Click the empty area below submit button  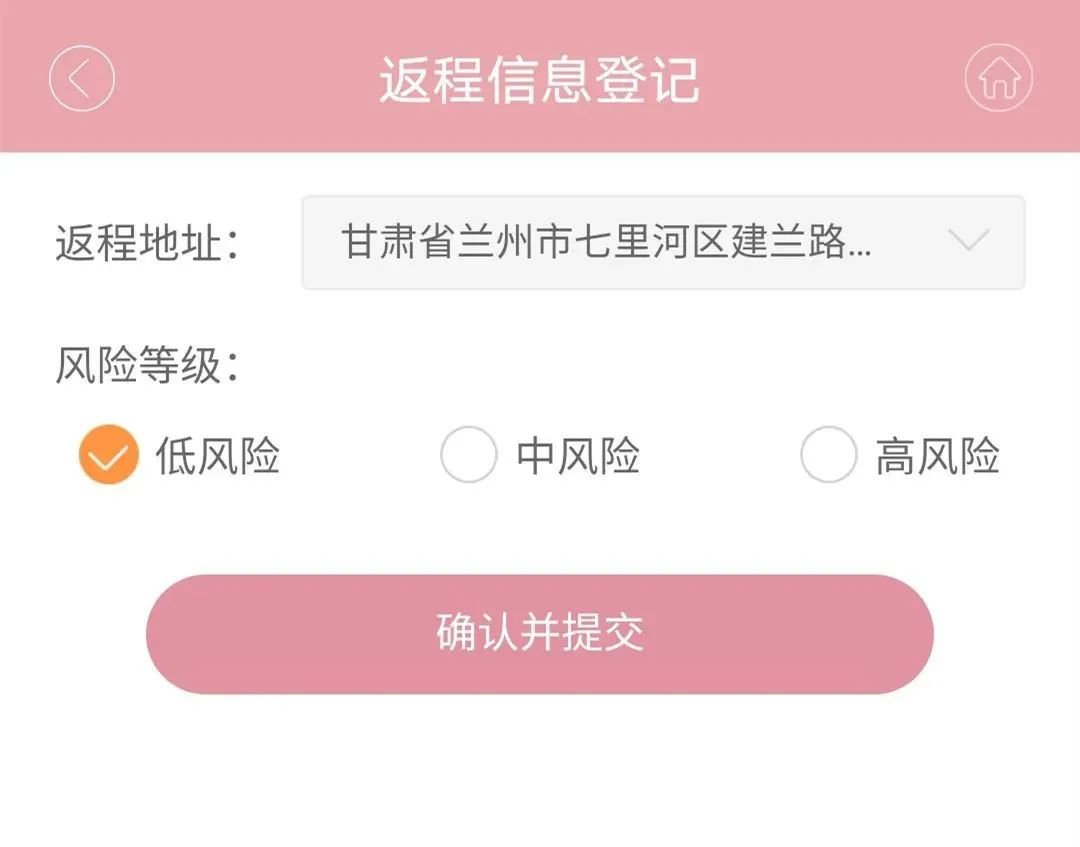540,770
